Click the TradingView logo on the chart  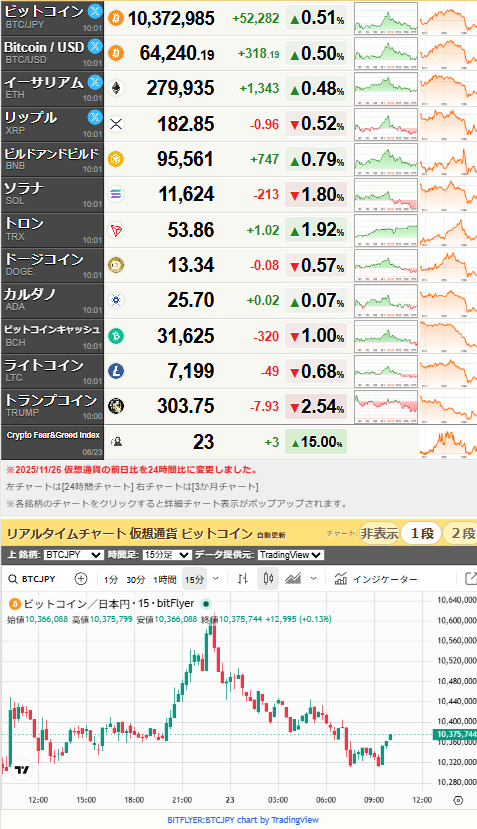pyautogui.click(x=22, y=770)
